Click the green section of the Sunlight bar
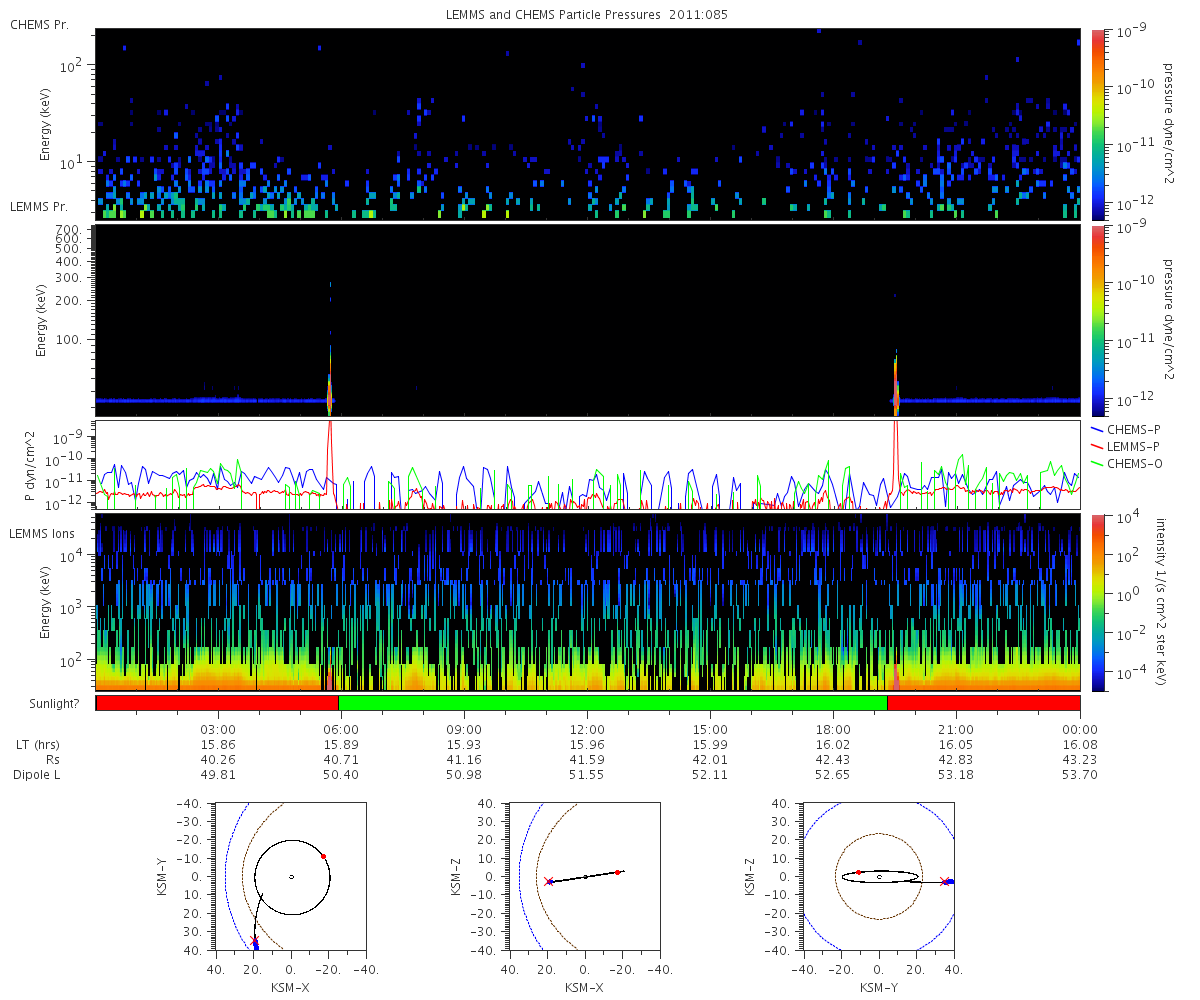Image resolution: width=1200 pixels, height=1000 pixels. (613, 703)
